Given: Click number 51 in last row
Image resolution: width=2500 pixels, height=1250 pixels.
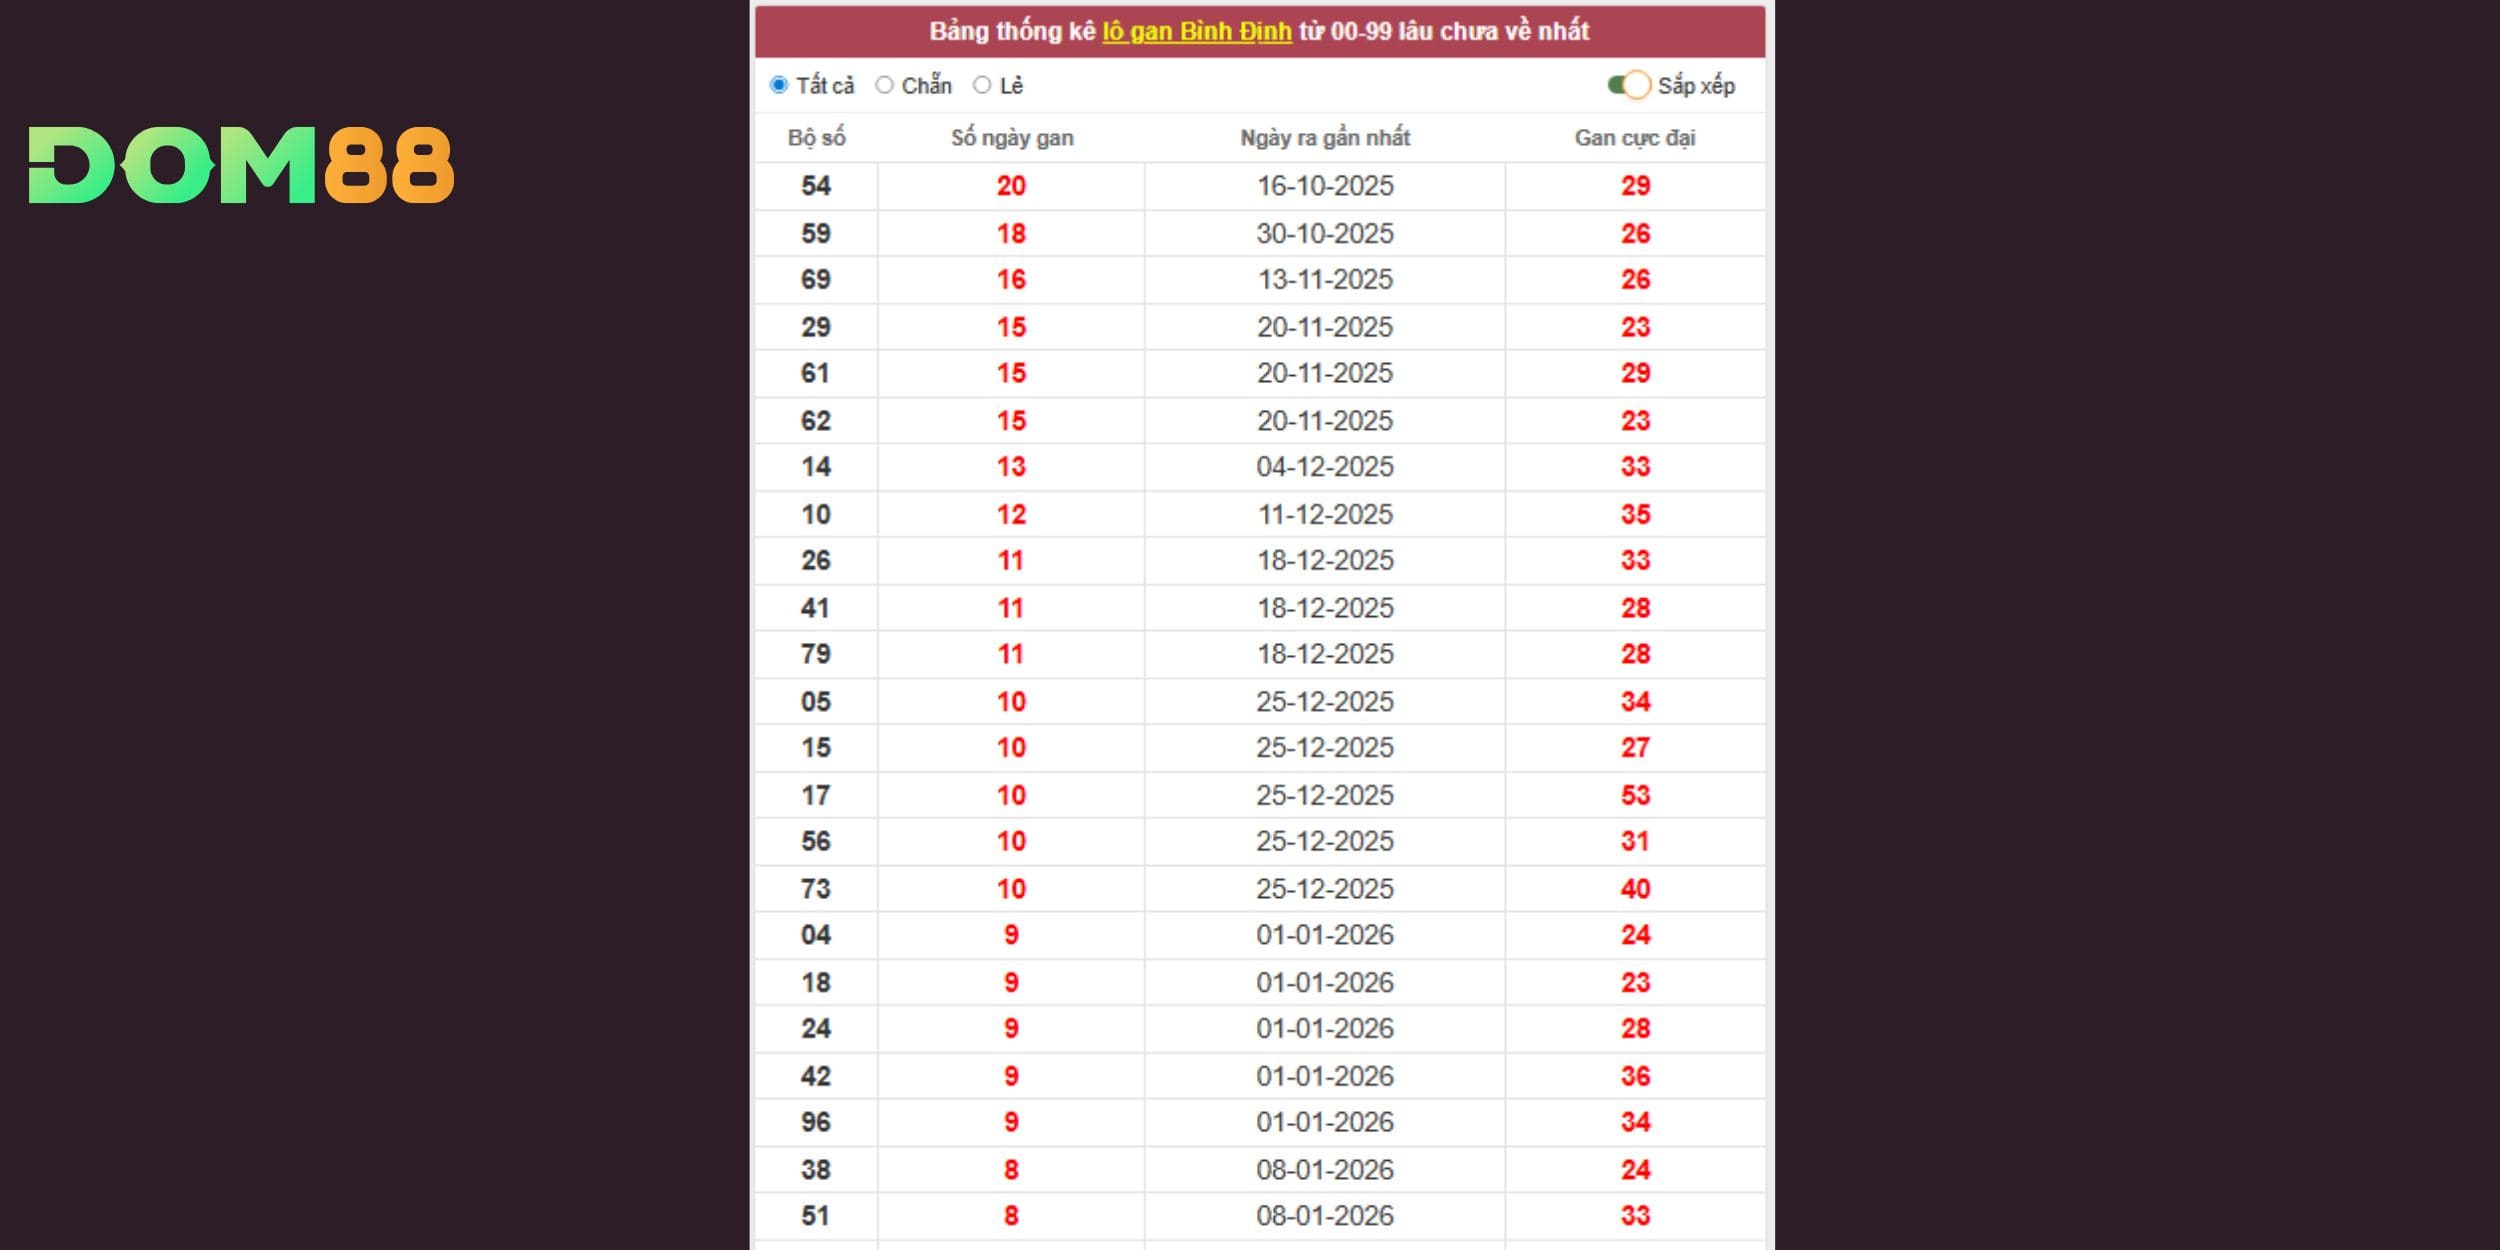Looking at the screenshot, I should point(816,1216).
